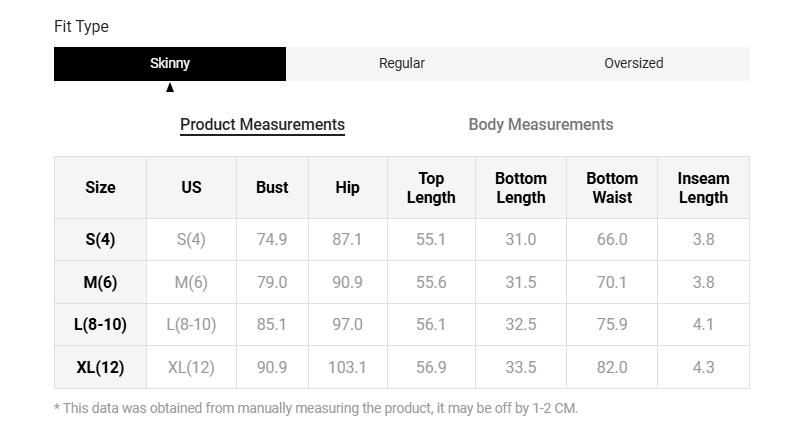Choose the Oversized fit type
The width and height of the screenshot is (787, 439).
633,63
